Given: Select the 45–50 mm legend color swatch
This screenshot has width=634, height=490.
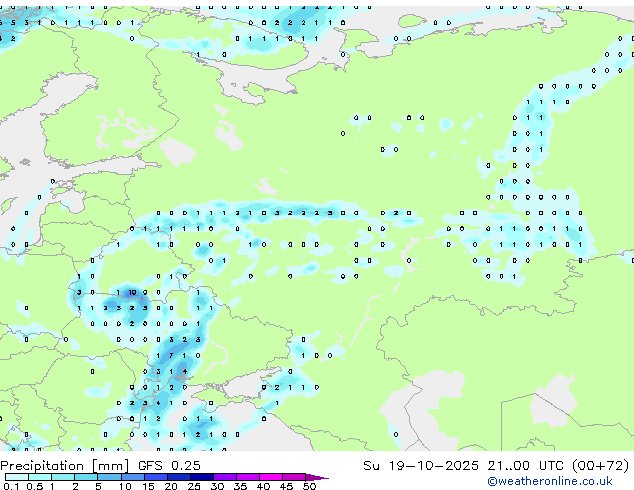Looking at the screenshot, I should [x=294, y=477].
